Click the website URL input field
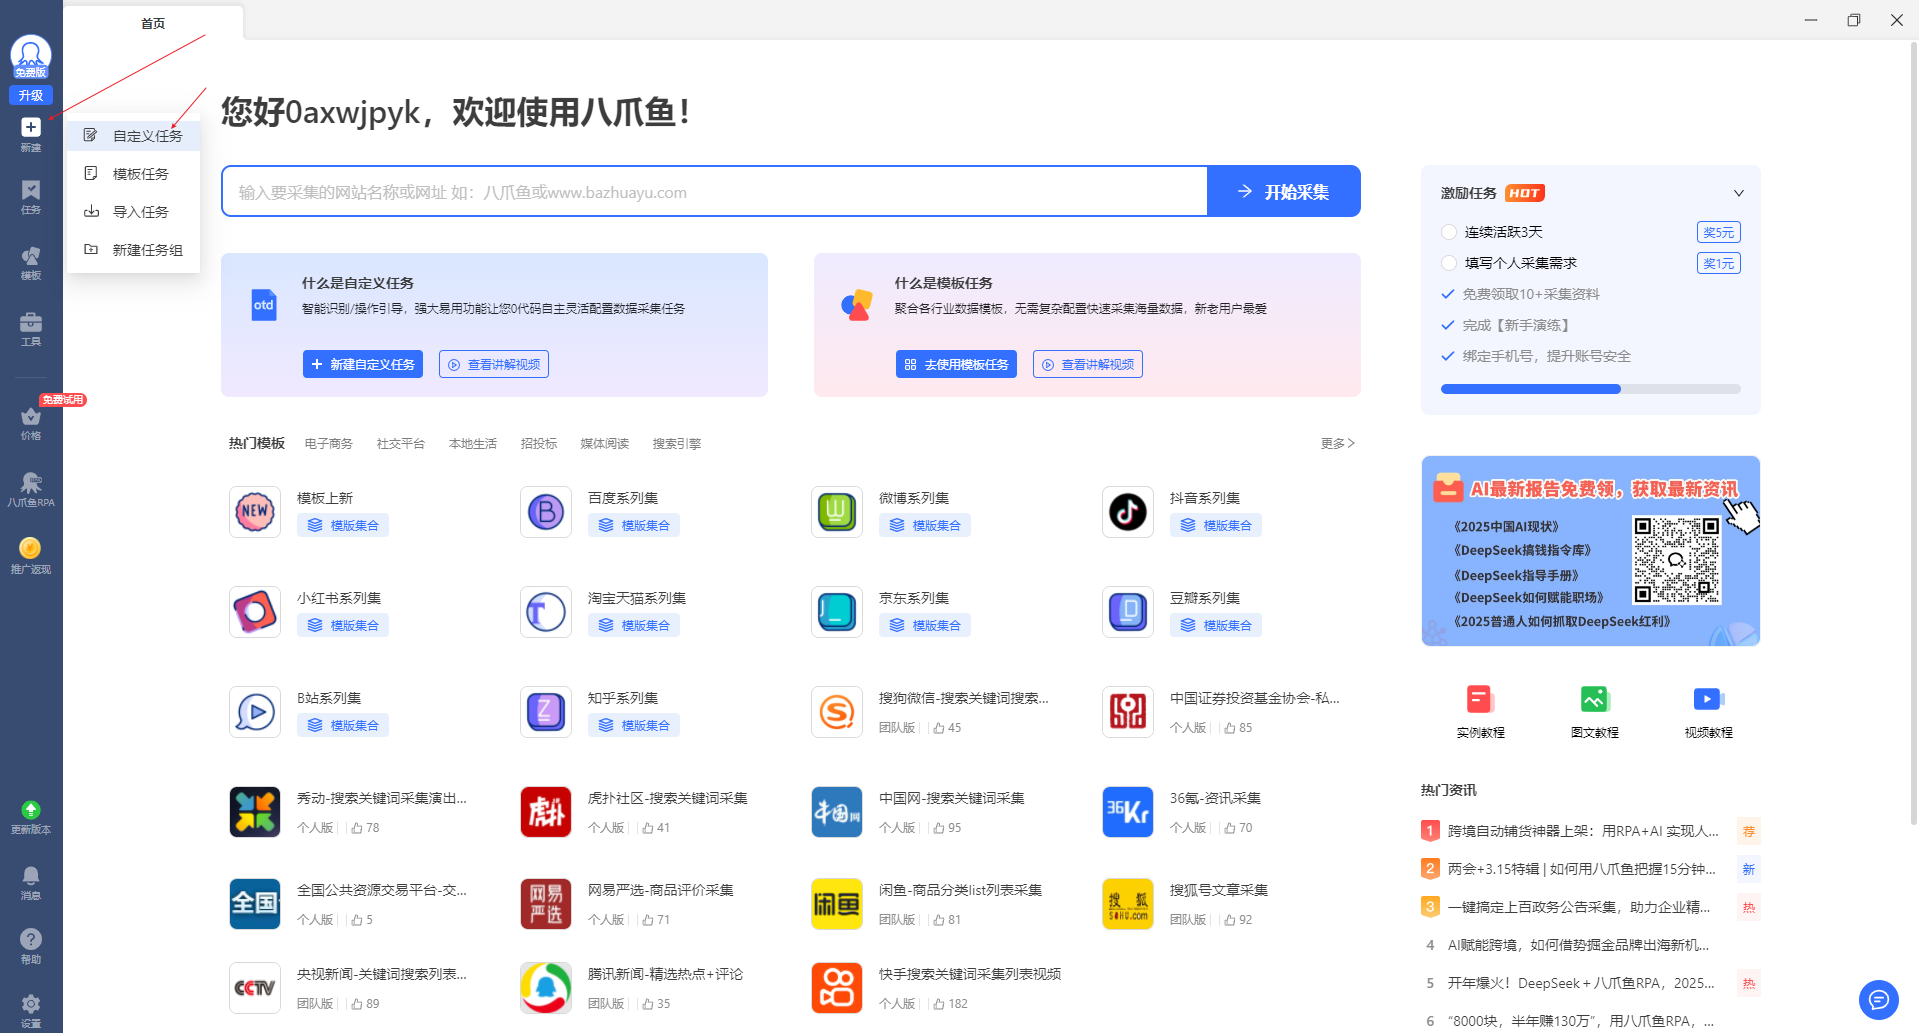Screen dimensions: 1919x1033 coord(715,191)
